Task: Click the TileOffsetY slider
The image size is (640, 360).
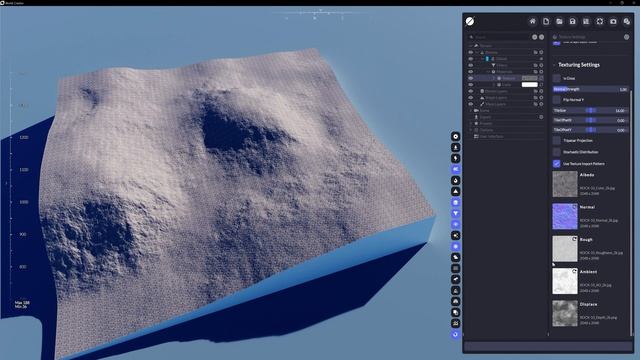Action: [x=590, y=130]
